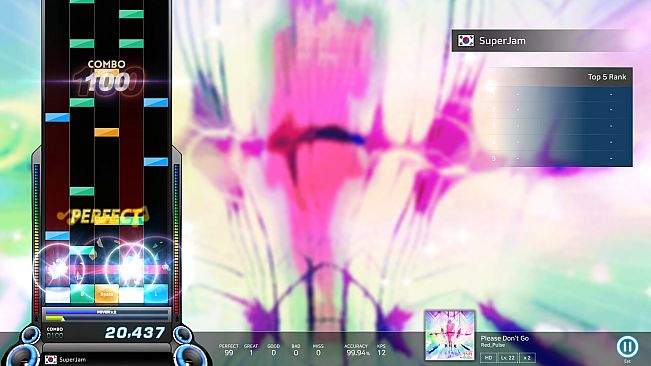Pause the game with the Esc button
Image resolution: width=651 pixels, height=366 pixels.
(x=627, y=346)
